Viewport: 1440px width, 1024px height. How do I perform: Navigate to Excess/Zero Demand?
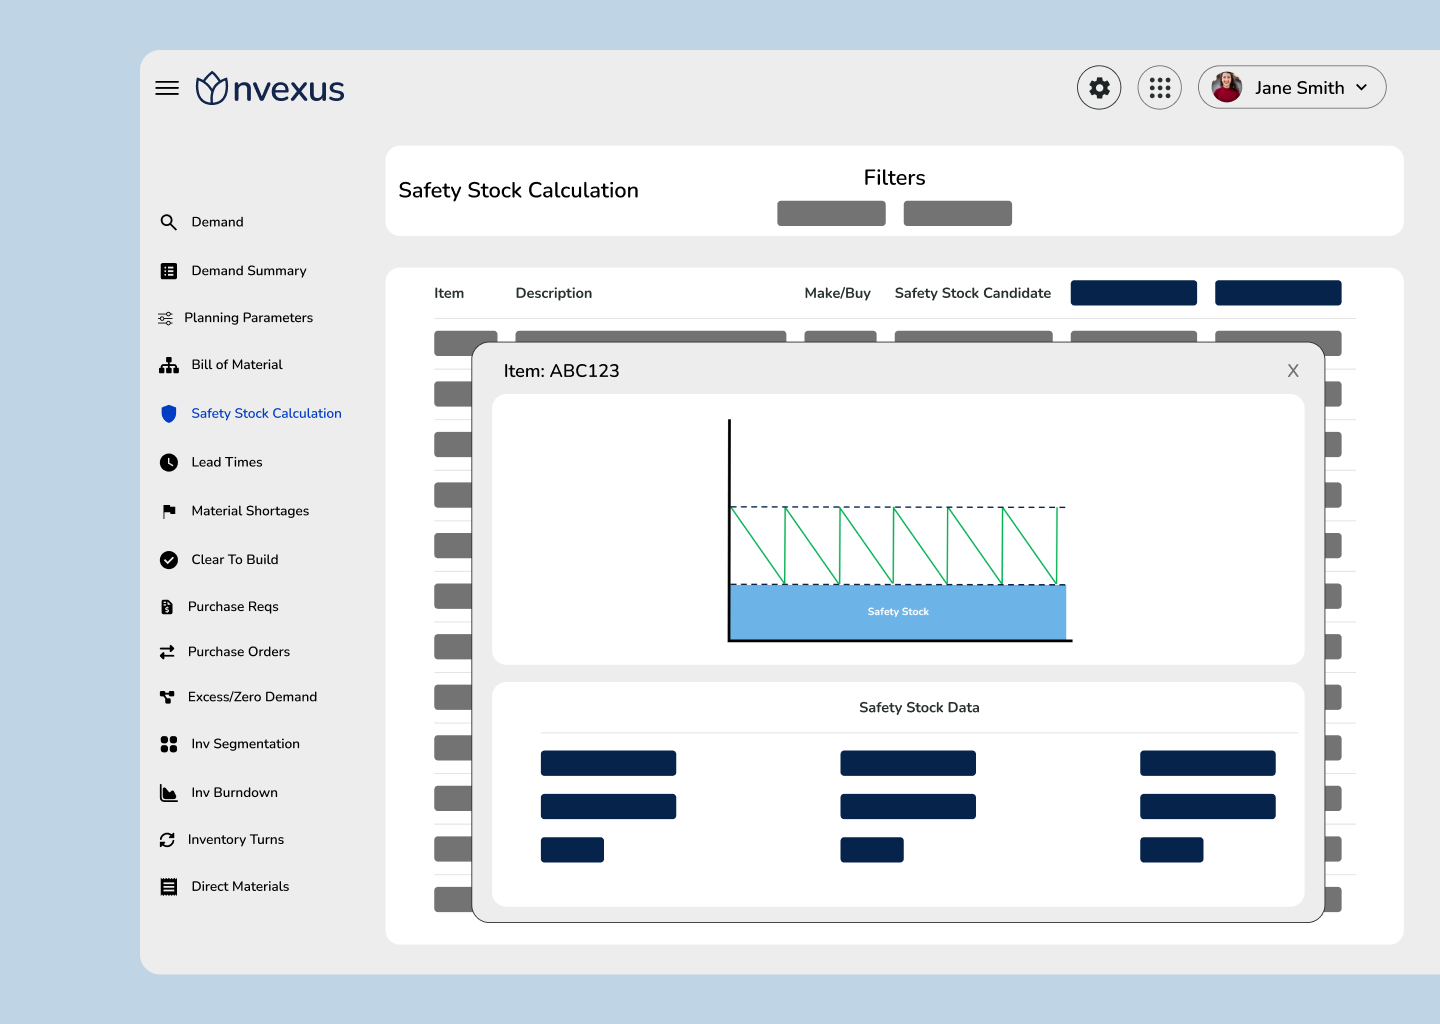[x=252, y=697]
